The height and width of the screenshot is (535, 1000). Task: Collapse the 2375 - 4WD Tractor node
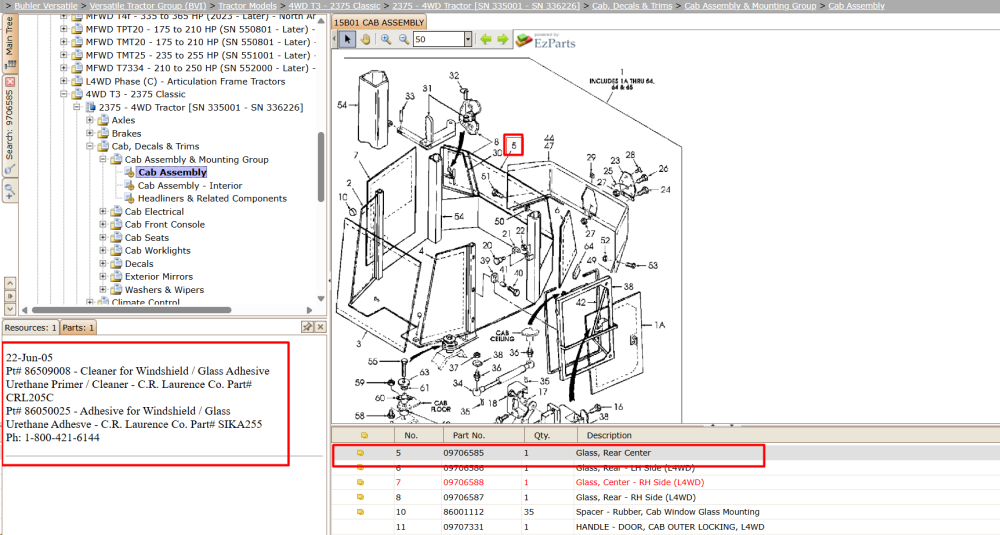(77, 107)
